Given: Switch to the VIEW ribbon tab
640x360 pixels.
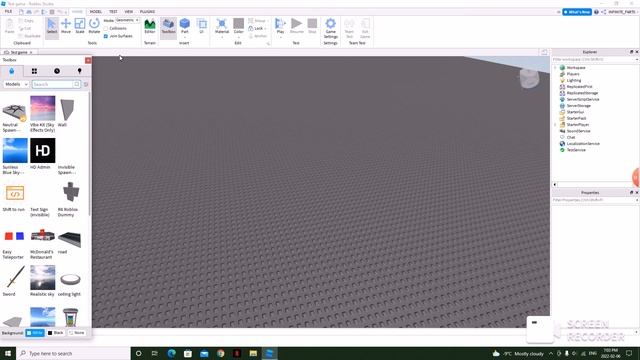Looking at the screenshot, I should pos(129,11).
